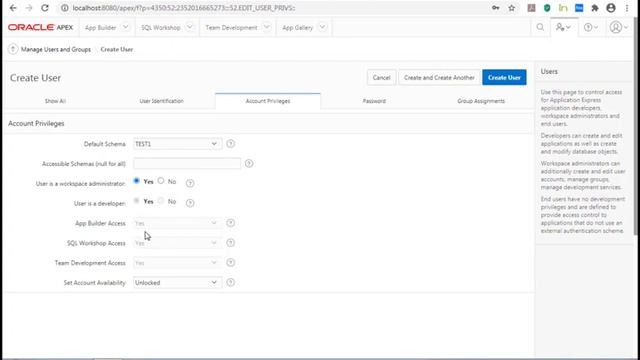
Task: Expand the App Gallery menu arrow
Action: point(322,27)
